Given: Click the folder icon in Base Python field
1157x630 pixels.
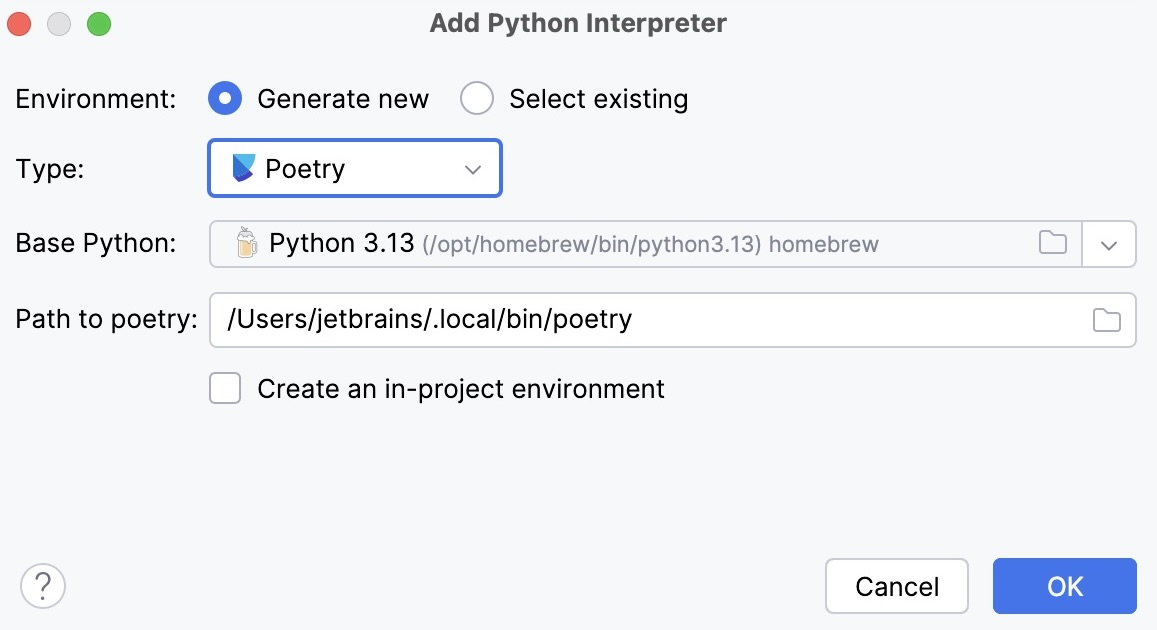Looking at the screenshot, I should [x=1052, y=243].
